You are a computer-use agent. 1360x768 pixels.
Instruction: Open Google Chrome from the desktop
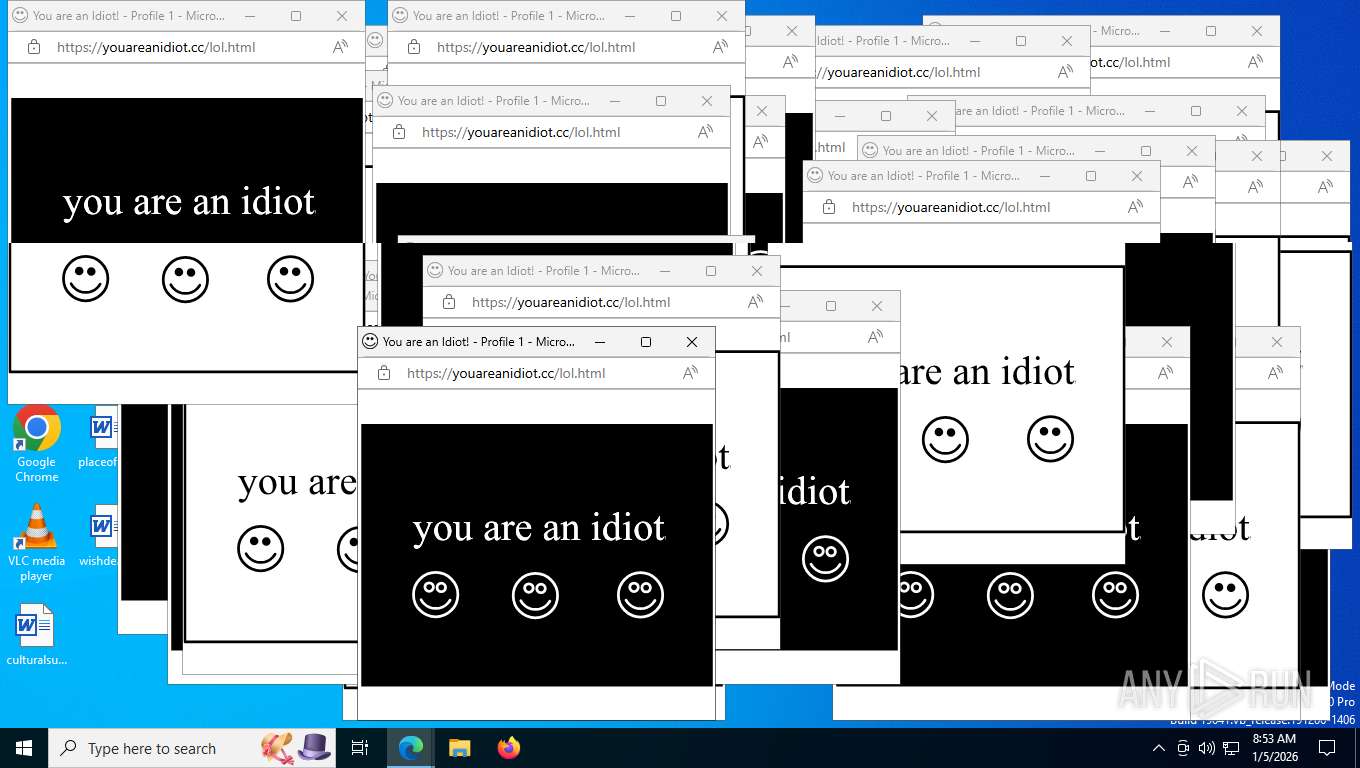[36, 444]
